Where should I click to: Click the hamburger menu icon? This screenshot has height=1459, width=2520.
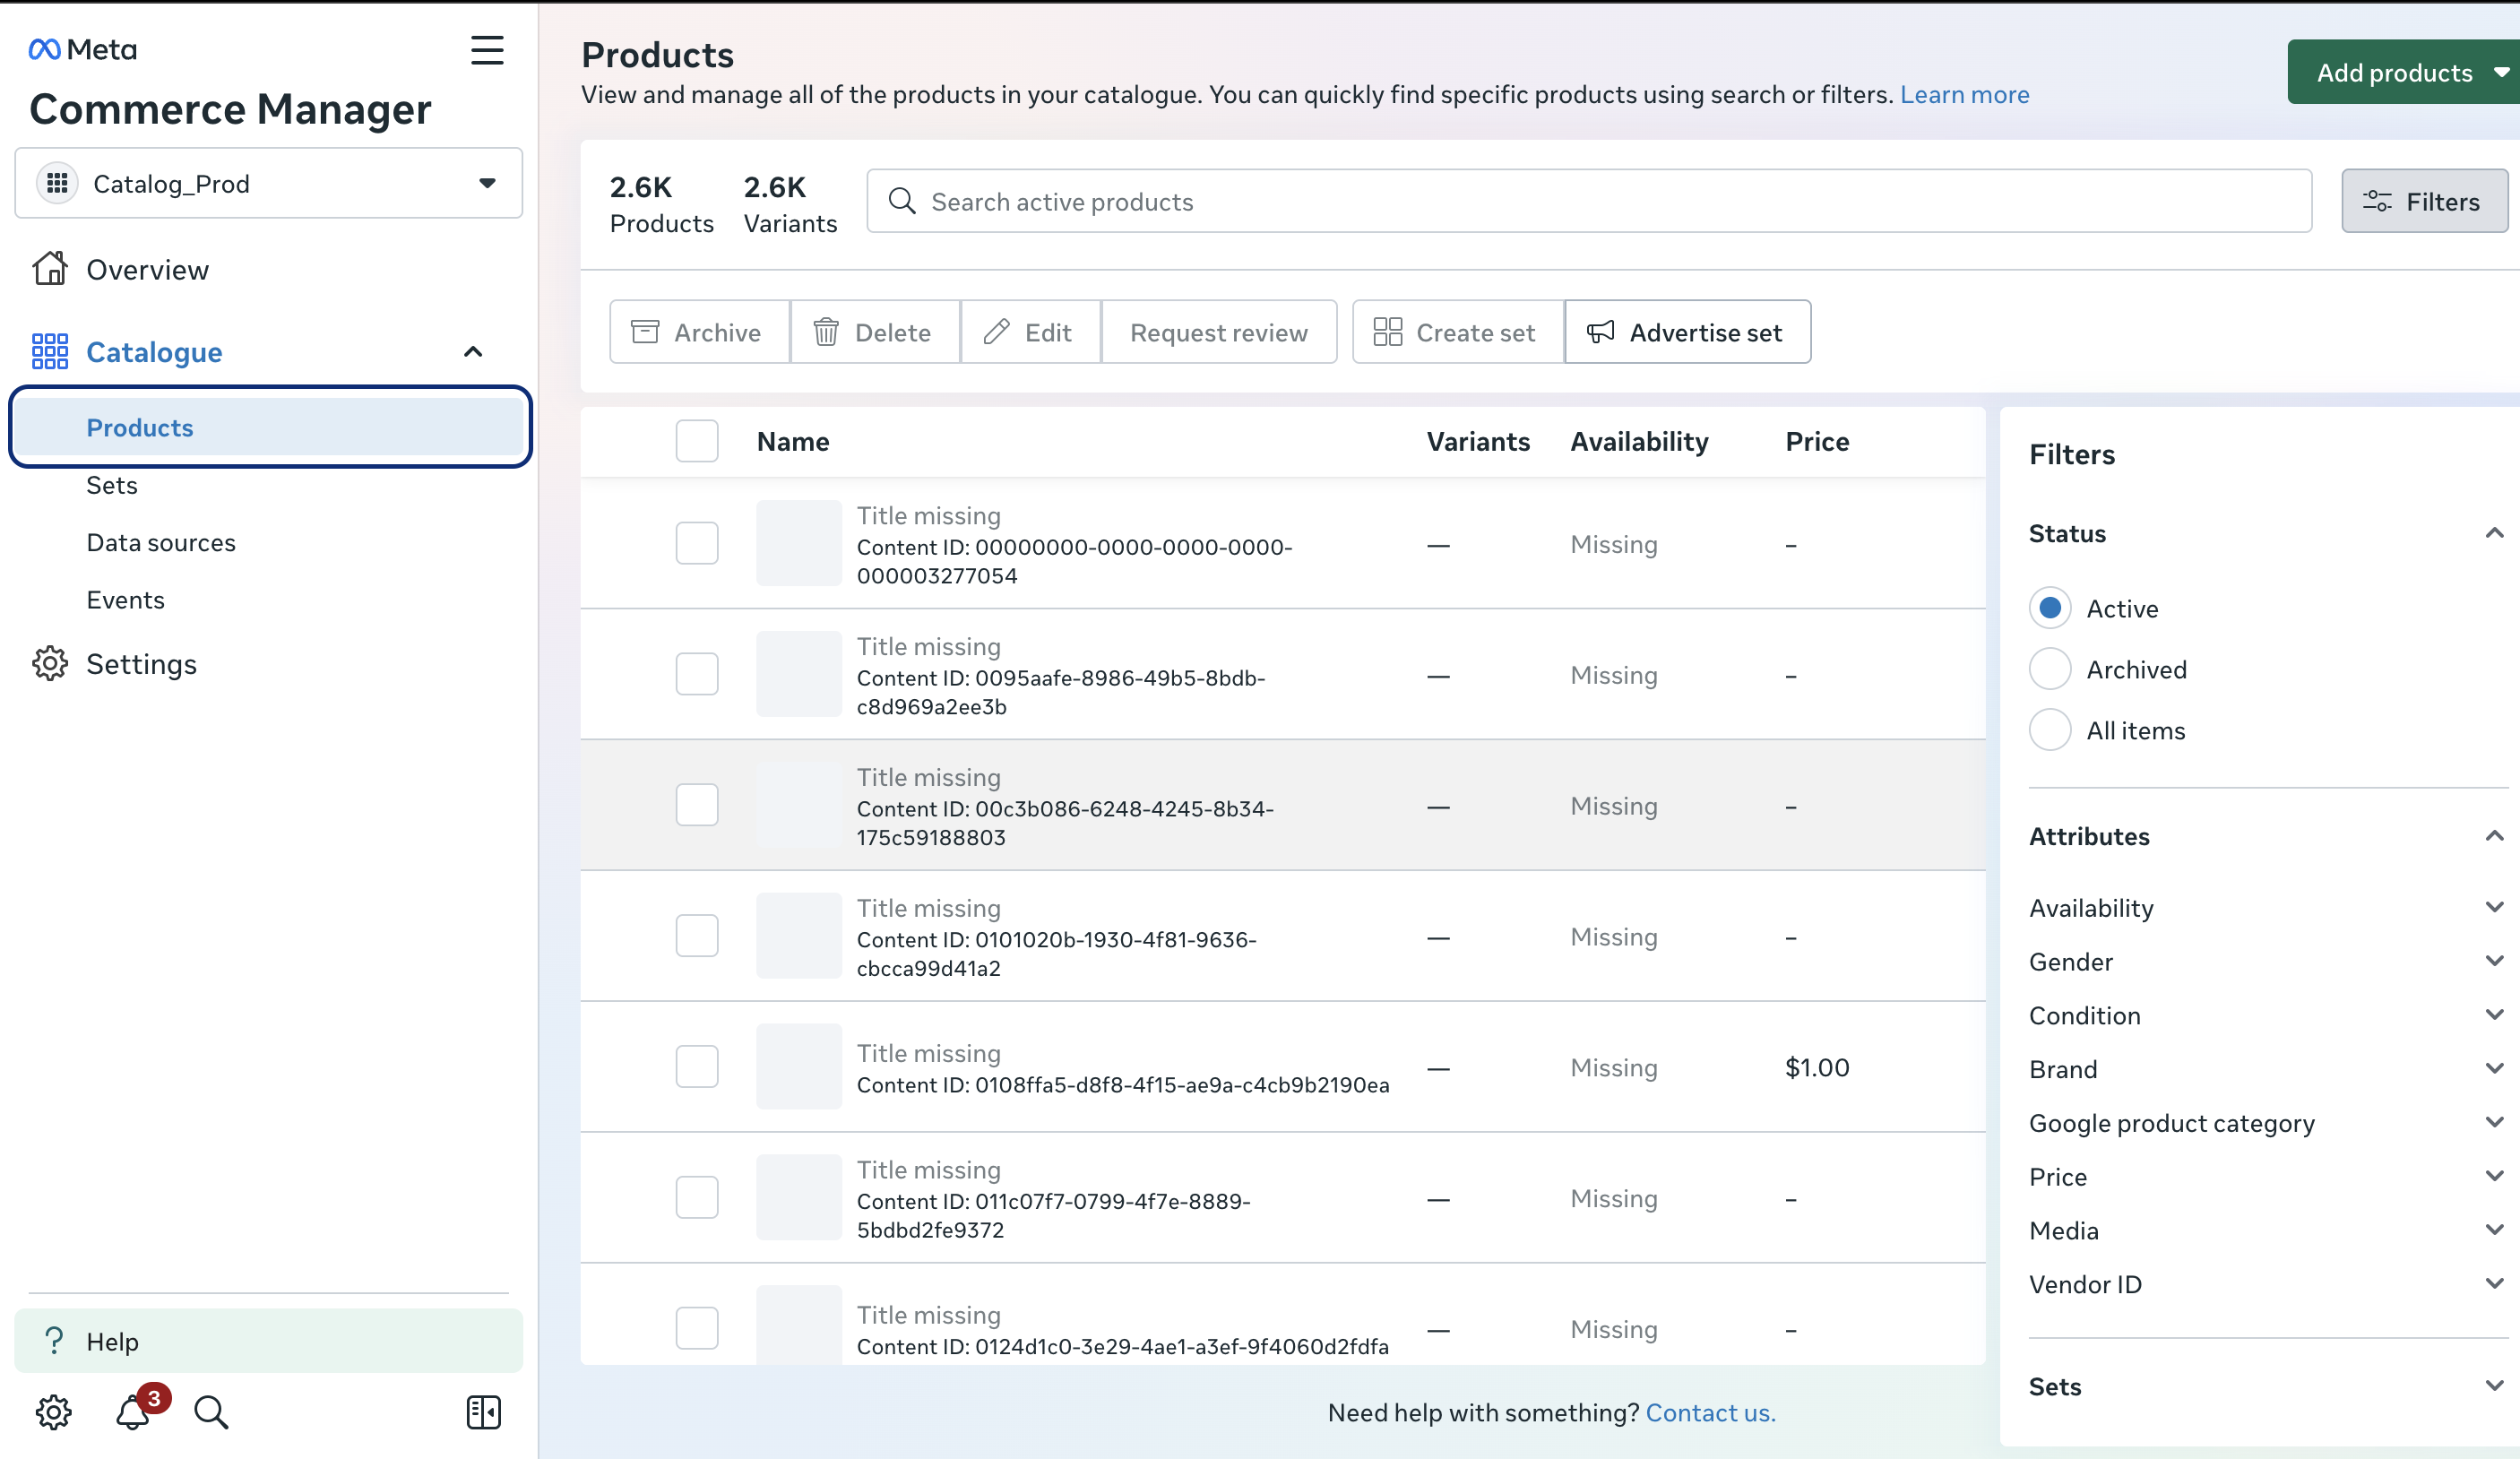coord(487,50)
